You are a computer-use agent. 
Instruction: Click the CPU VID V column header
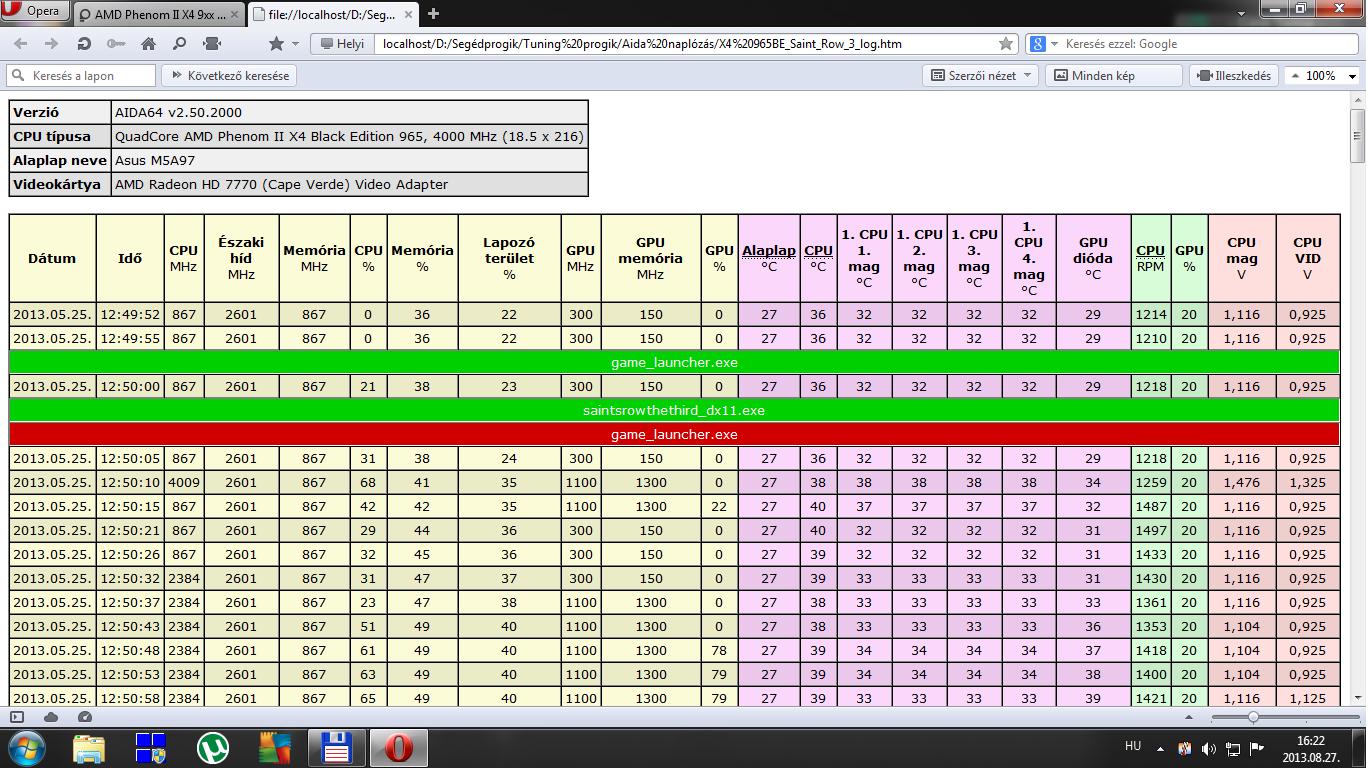1307,258
